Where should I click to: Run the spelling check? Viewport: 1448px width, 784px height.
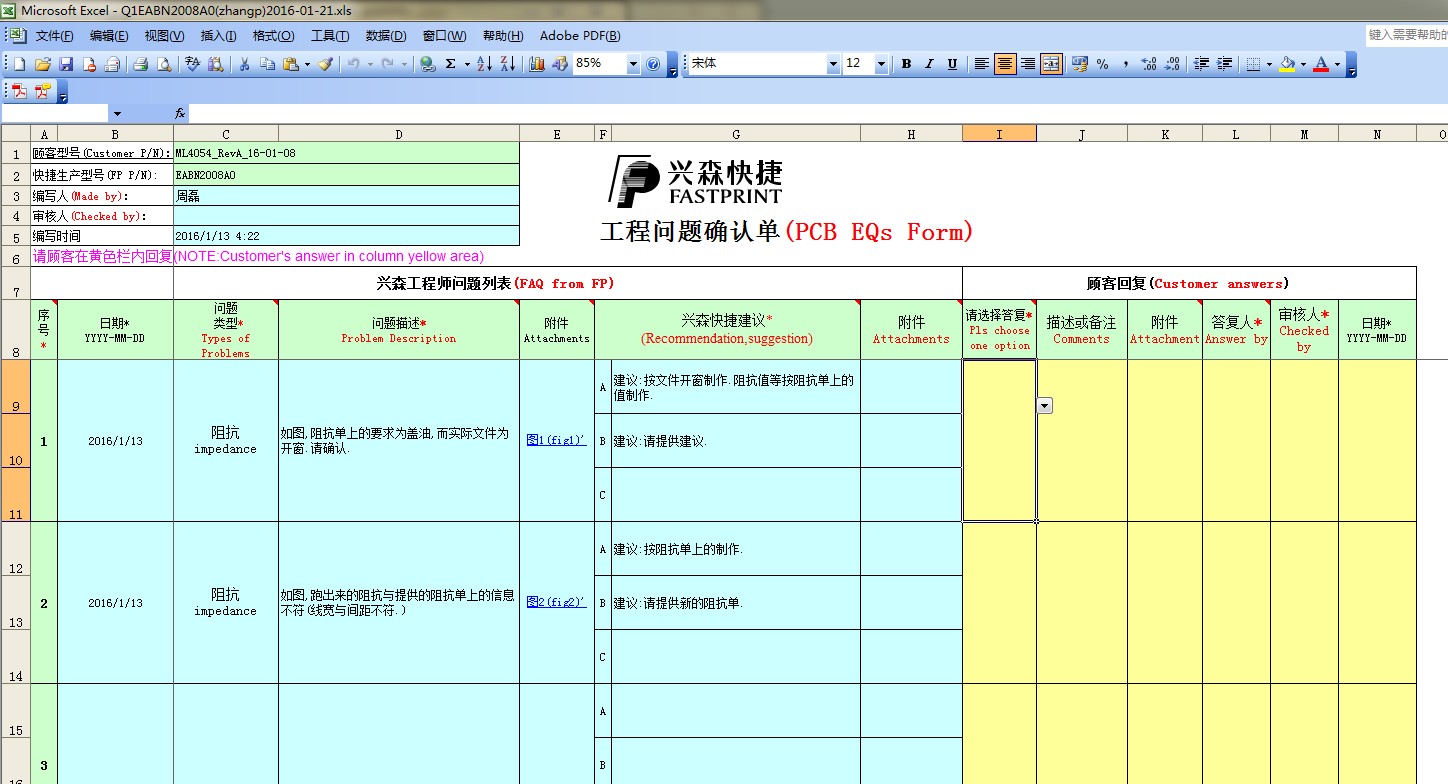[191, 64]
